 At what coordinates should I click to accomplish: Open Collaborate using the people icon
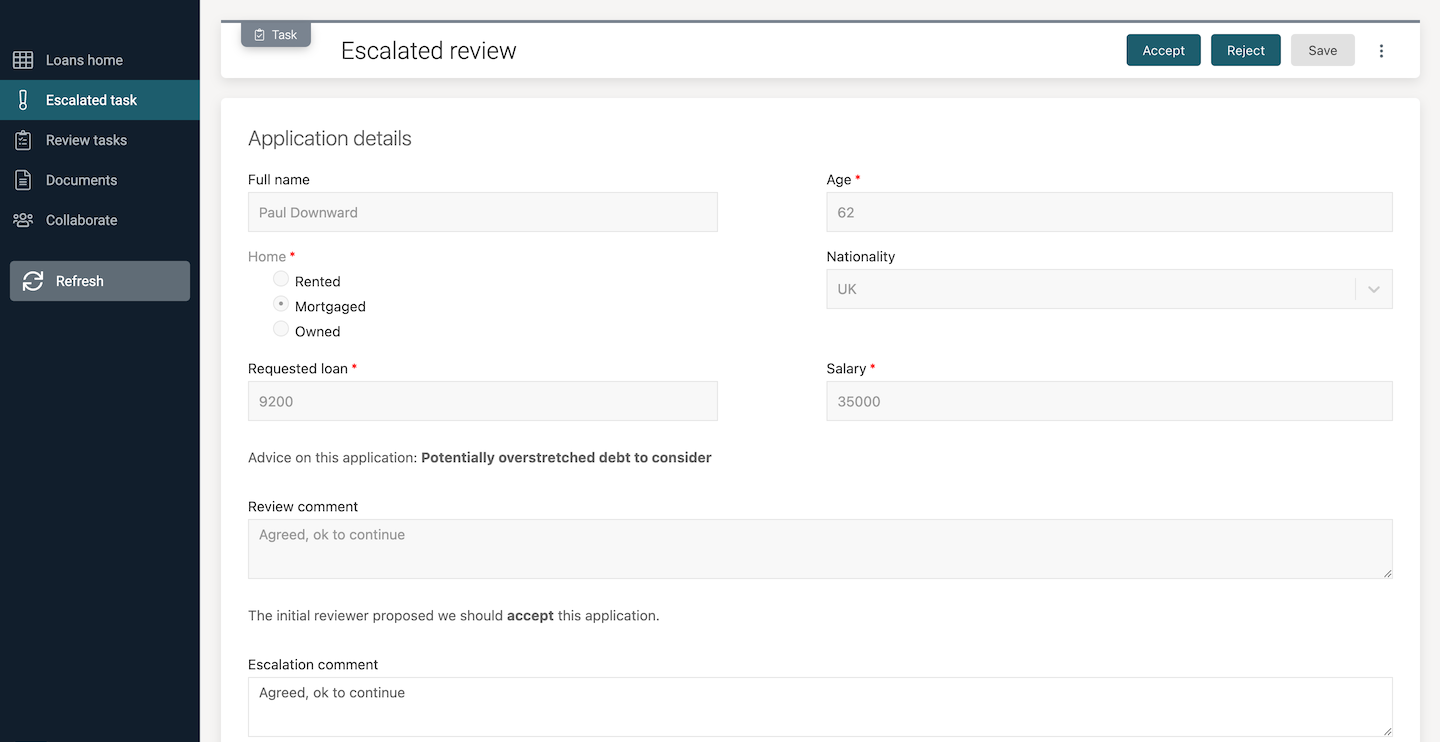[x=21, y=220]
